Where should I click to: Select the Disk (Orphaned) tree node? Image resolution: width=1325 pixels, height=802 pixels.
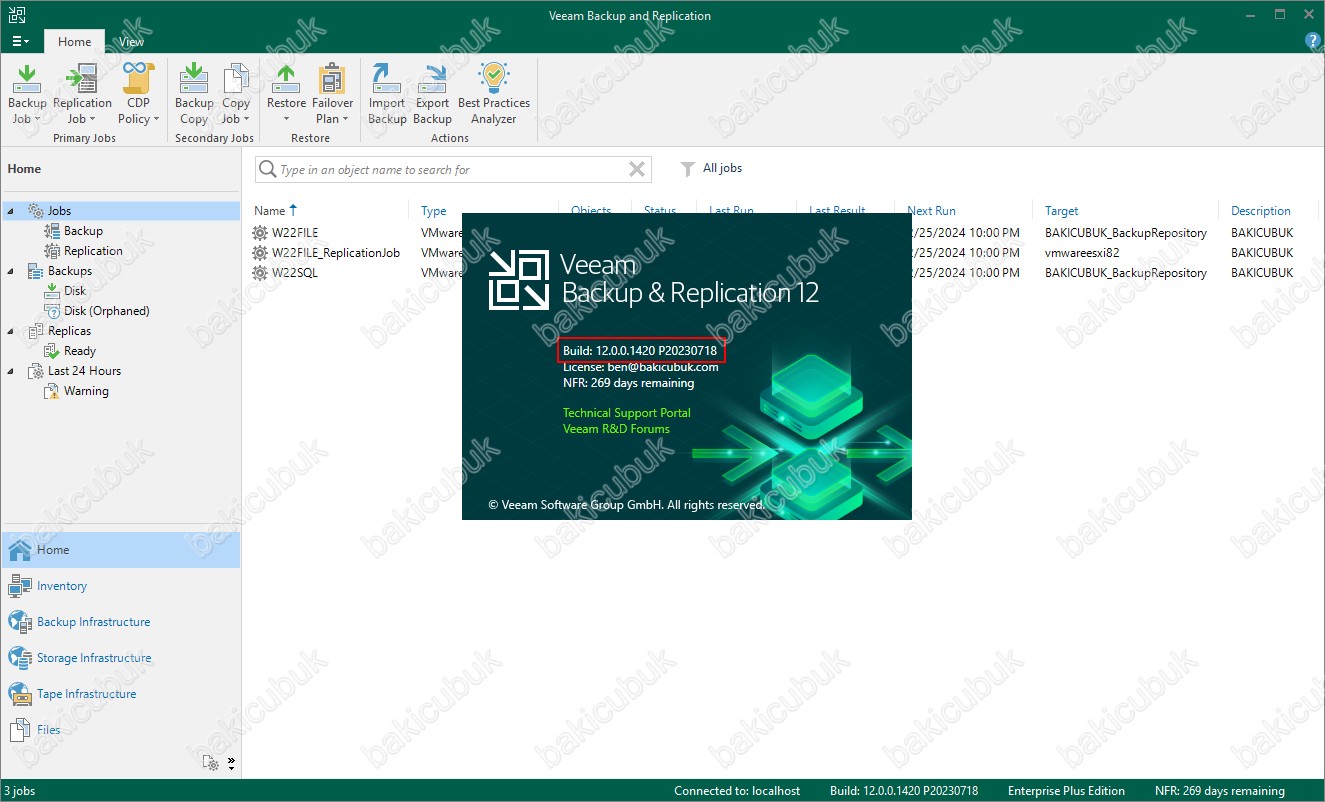(106, 311)
